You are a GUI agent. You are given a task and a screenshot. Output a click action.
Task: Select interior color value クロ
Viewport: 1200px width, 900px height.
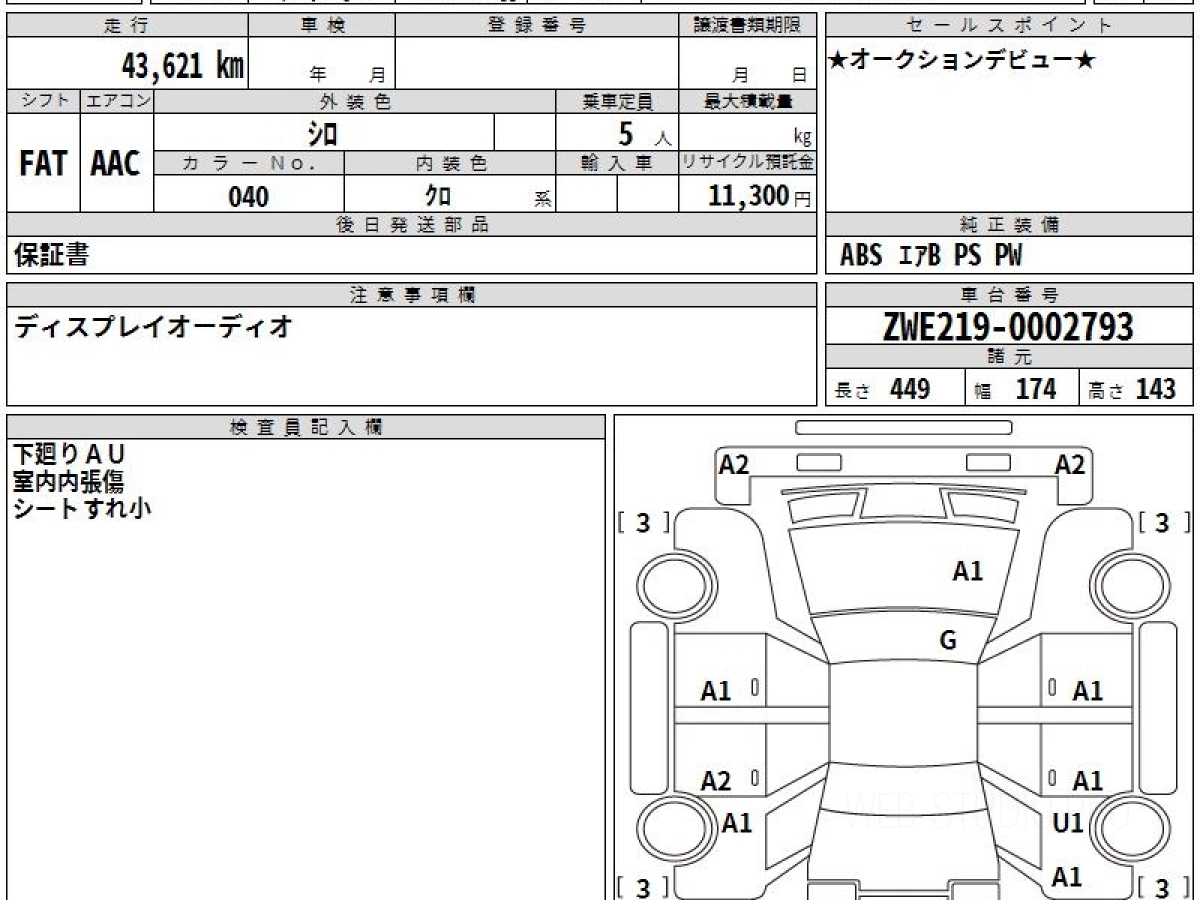[436, 195]
